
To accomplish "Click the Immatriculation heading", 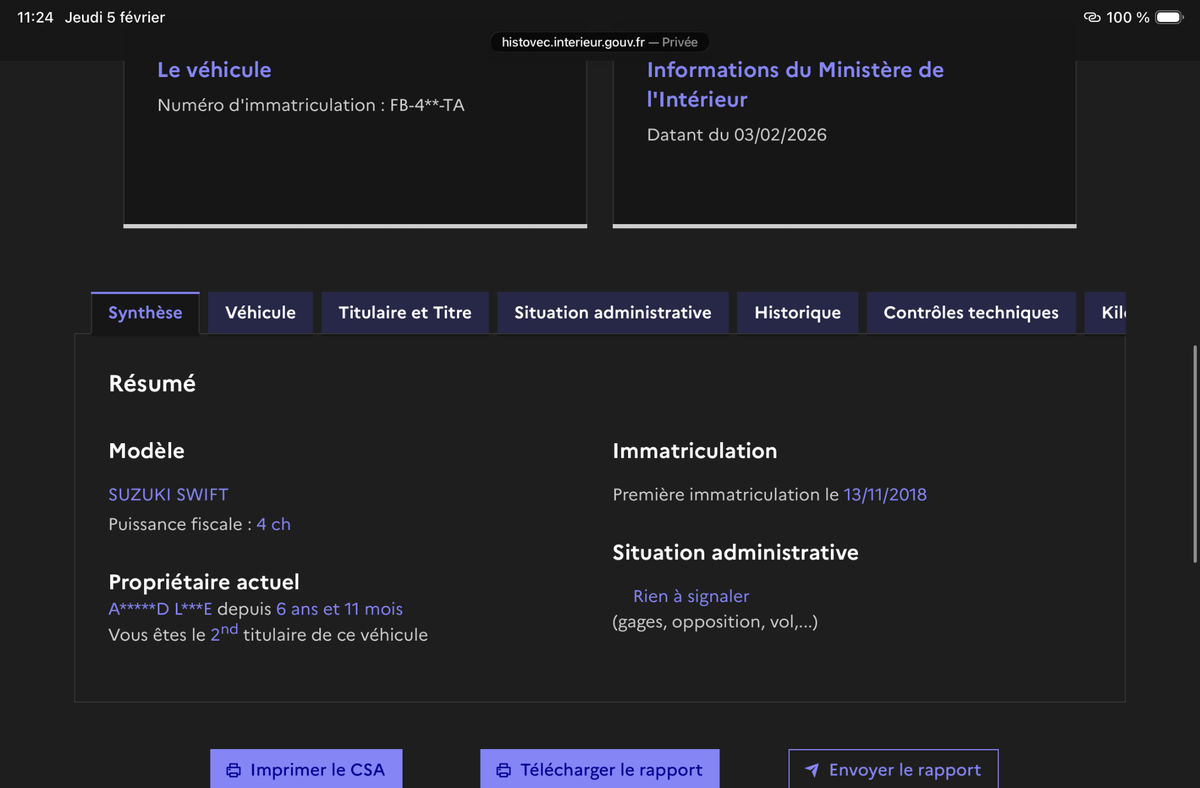I will 695,451.
